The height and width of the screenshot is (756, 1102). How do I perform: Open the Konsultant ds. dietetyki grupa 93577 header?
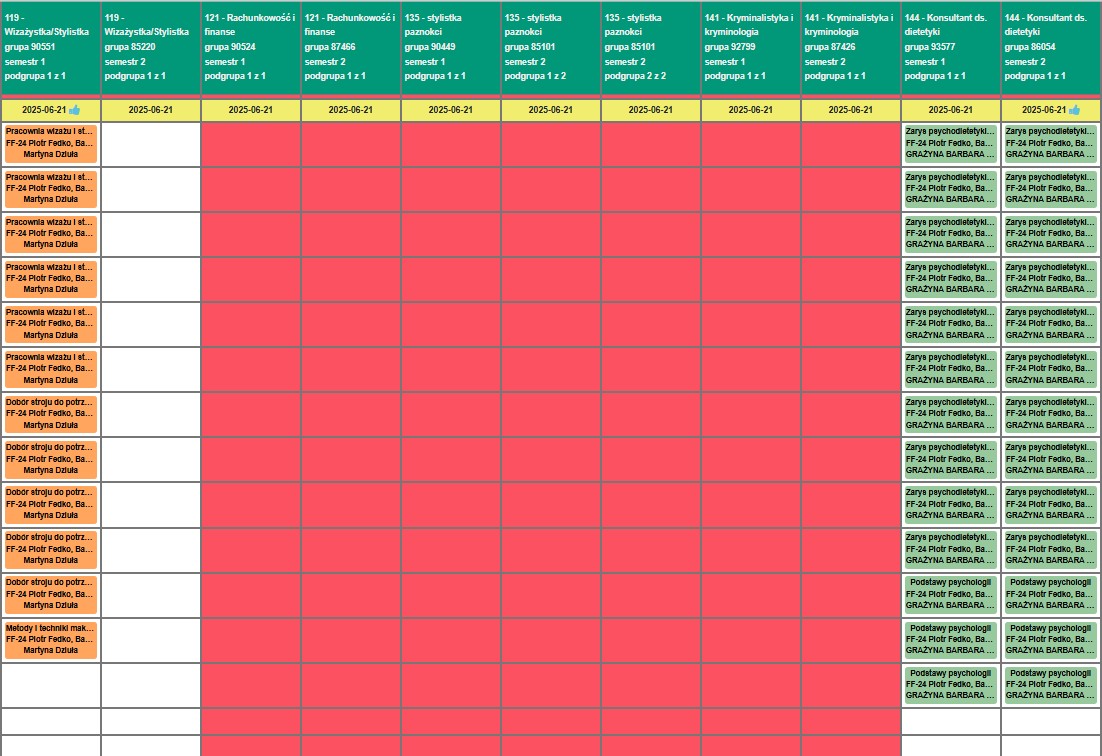coord(950,47)
